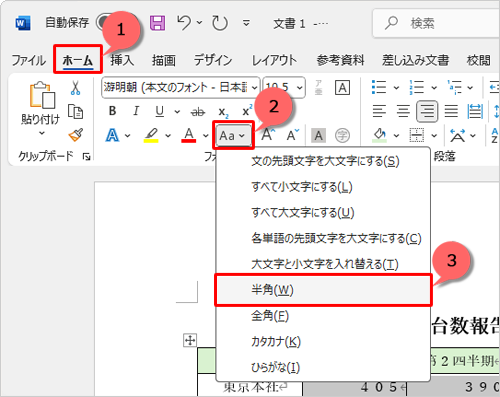
Task: Open the デザイン tab
Action: [x=213, y=60]
